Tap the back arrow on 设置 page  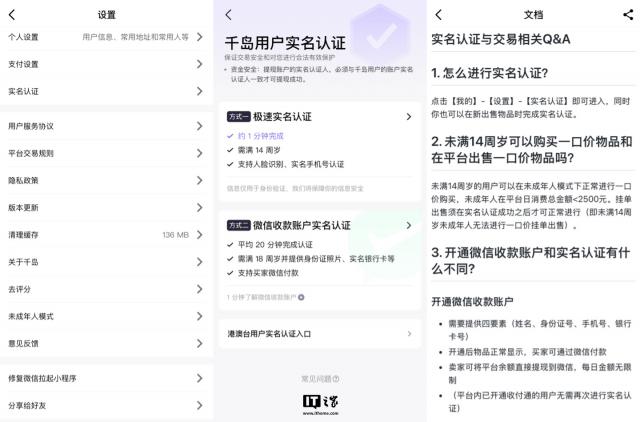pyautogui.click(x=12, y=15)
